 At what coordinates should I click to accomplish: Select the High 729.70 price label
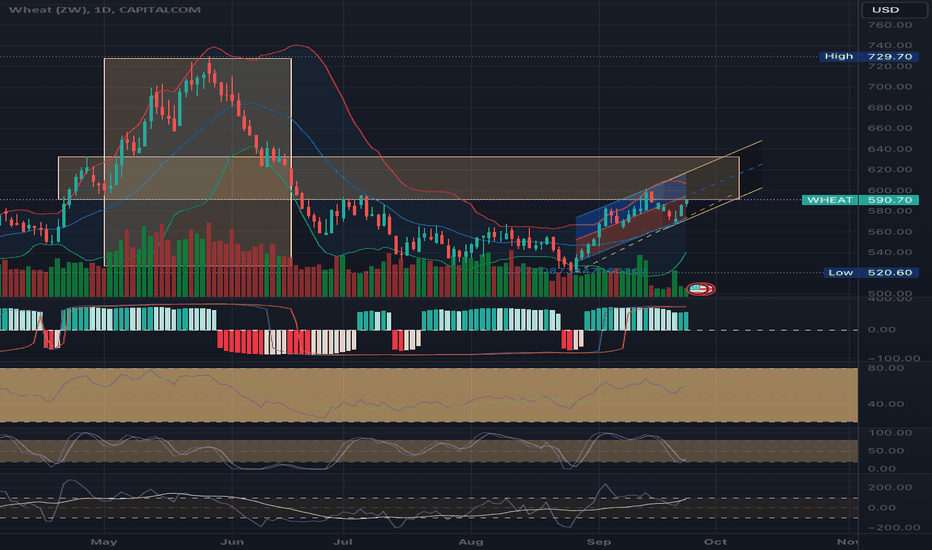point(868,56)
